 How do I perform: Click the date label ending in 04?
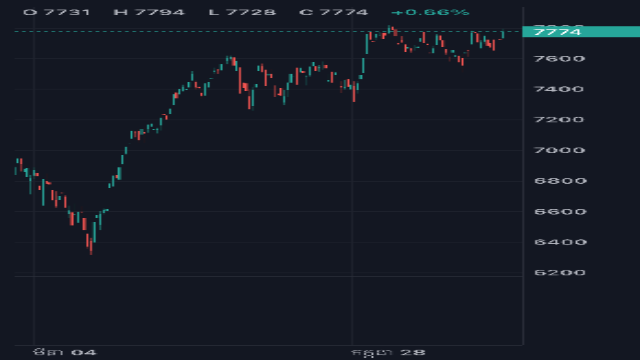click(x=65, y=352)
